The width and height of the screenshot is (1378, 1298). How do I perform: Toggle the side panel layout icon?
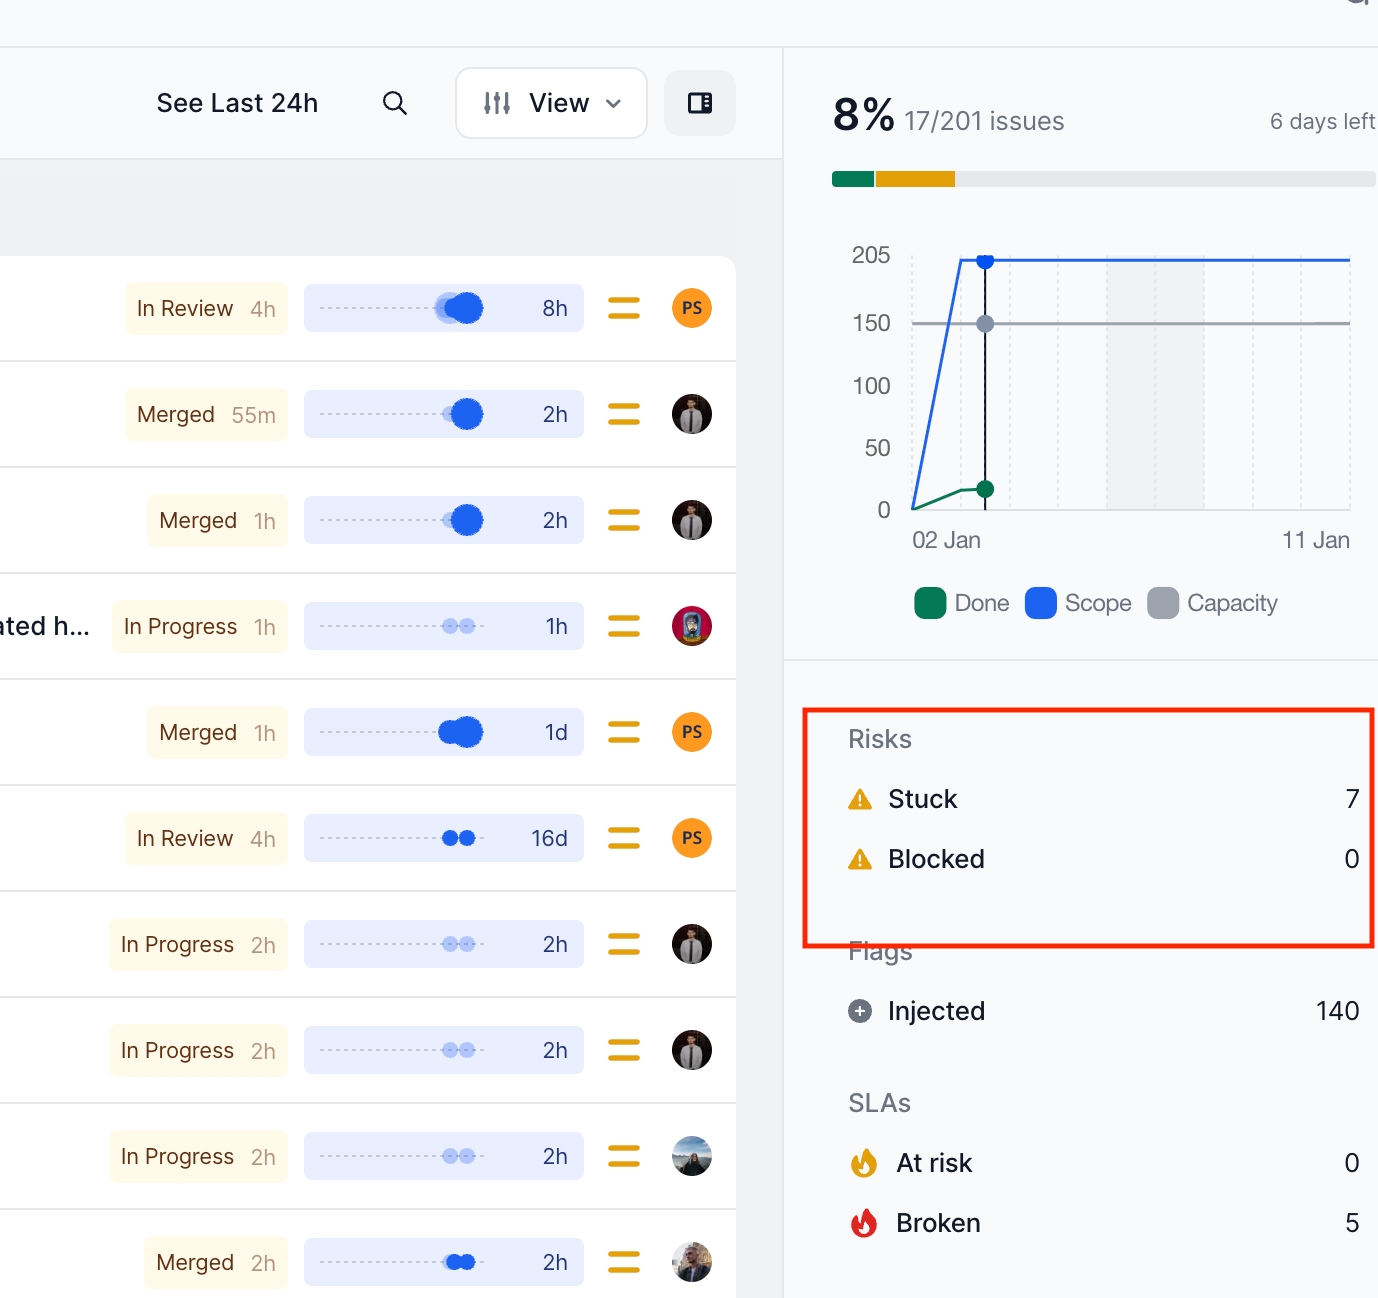[x=700, y=103]
